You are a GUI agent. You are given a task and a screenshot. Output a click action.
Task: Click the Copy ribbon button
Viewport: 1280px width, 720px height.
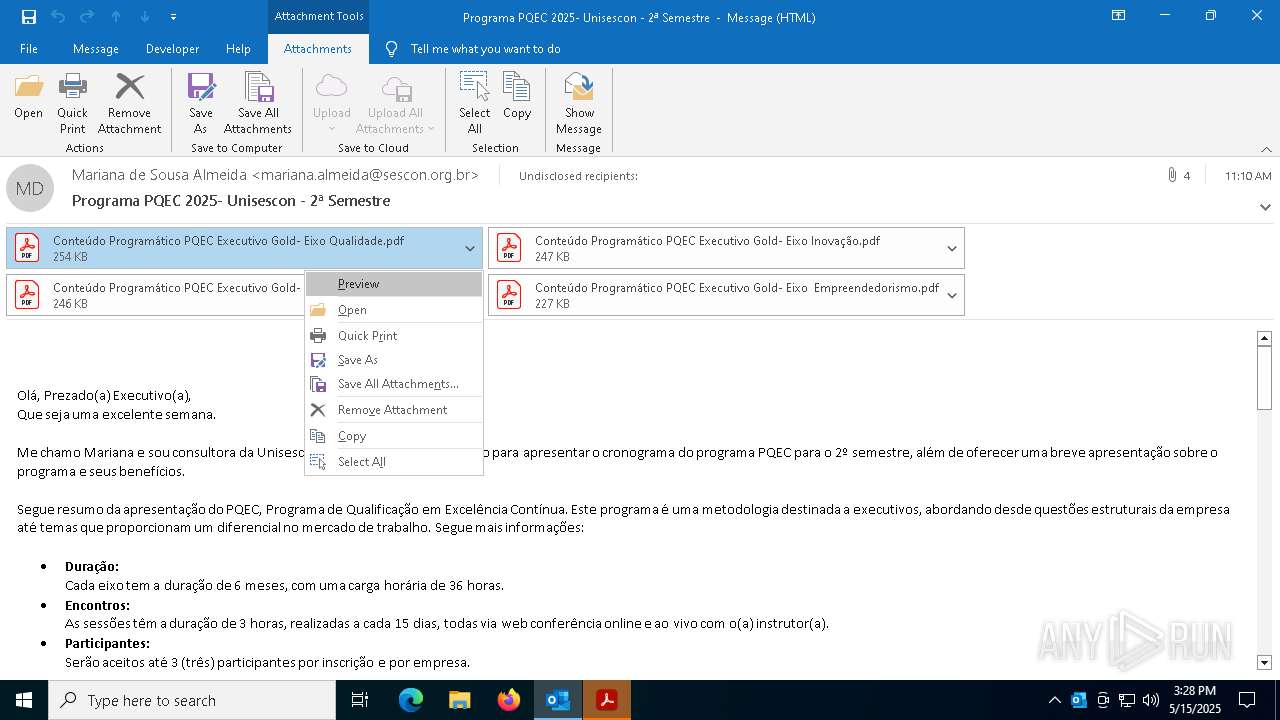pyautogui.click(x=517, y=97)
